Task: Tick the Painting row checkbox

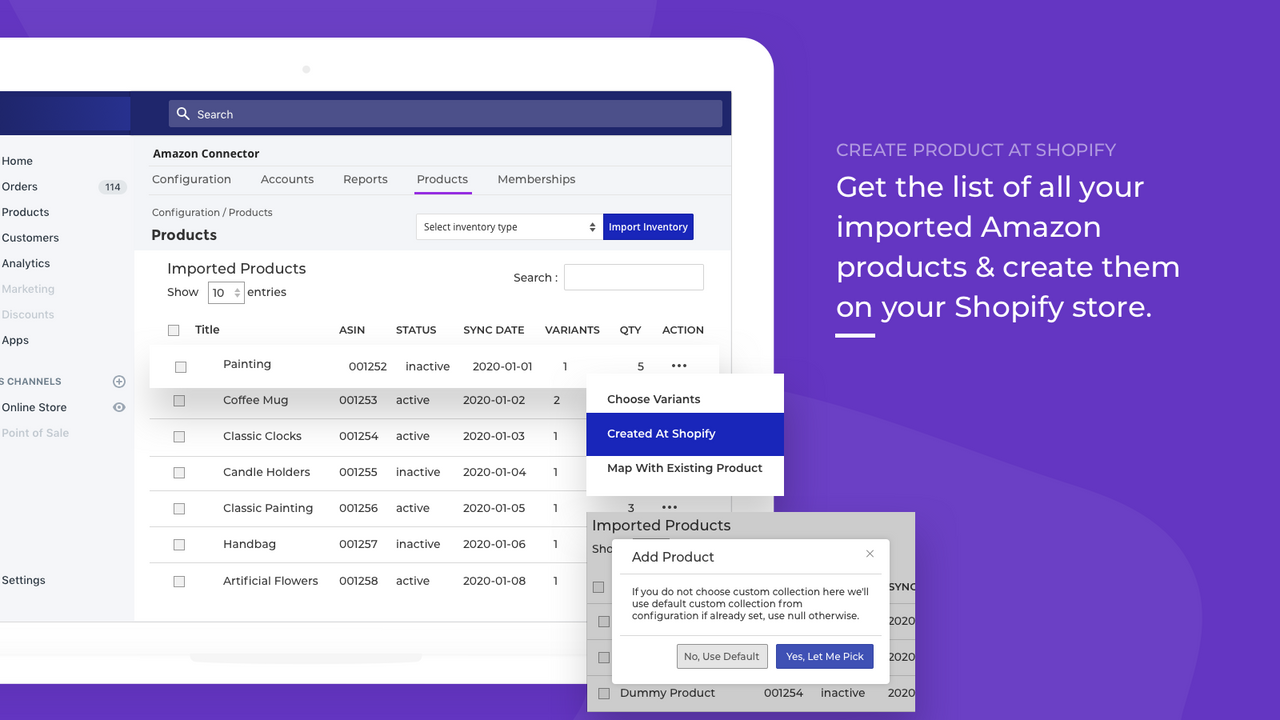Action: pyautogui.click(x=181, y=367)
